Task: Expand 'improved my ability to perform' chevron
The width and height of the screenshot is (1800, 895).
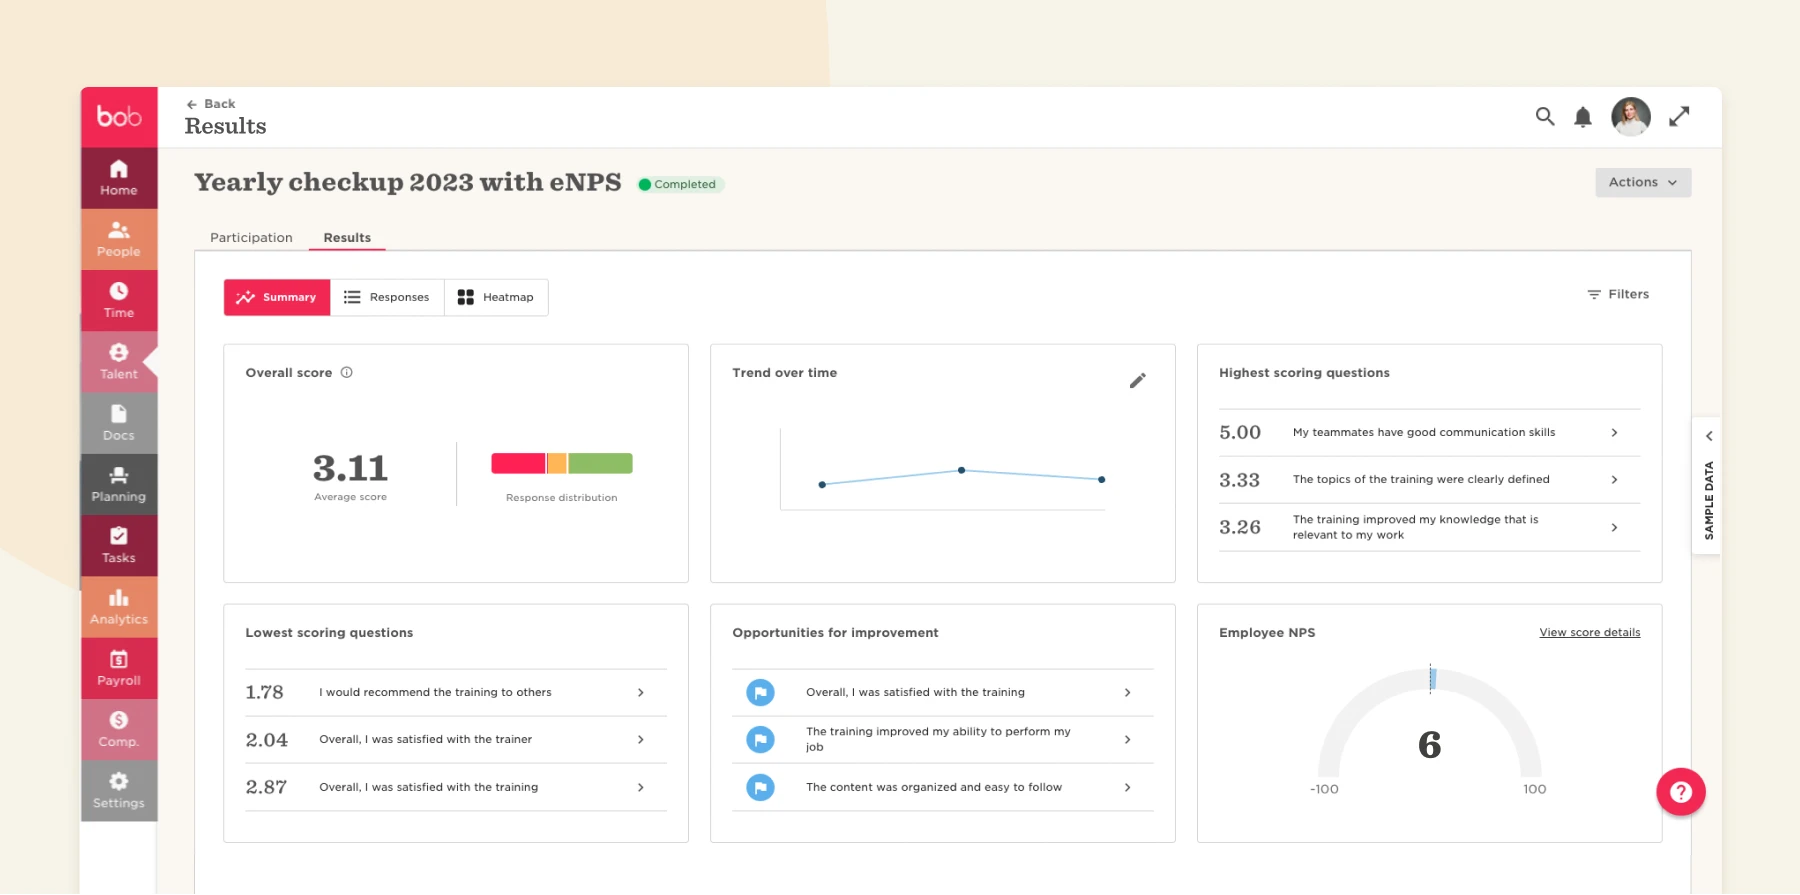Action: click(1128, 740)
